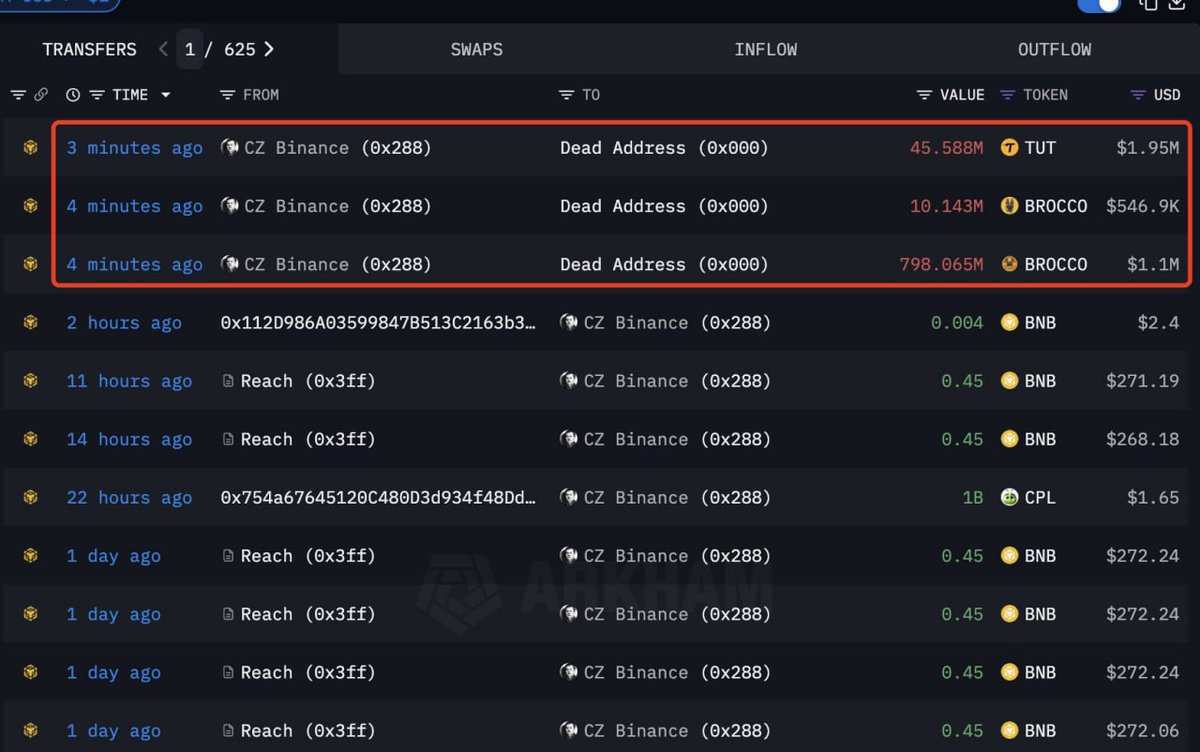Open the TO column filter

[567, 95]
